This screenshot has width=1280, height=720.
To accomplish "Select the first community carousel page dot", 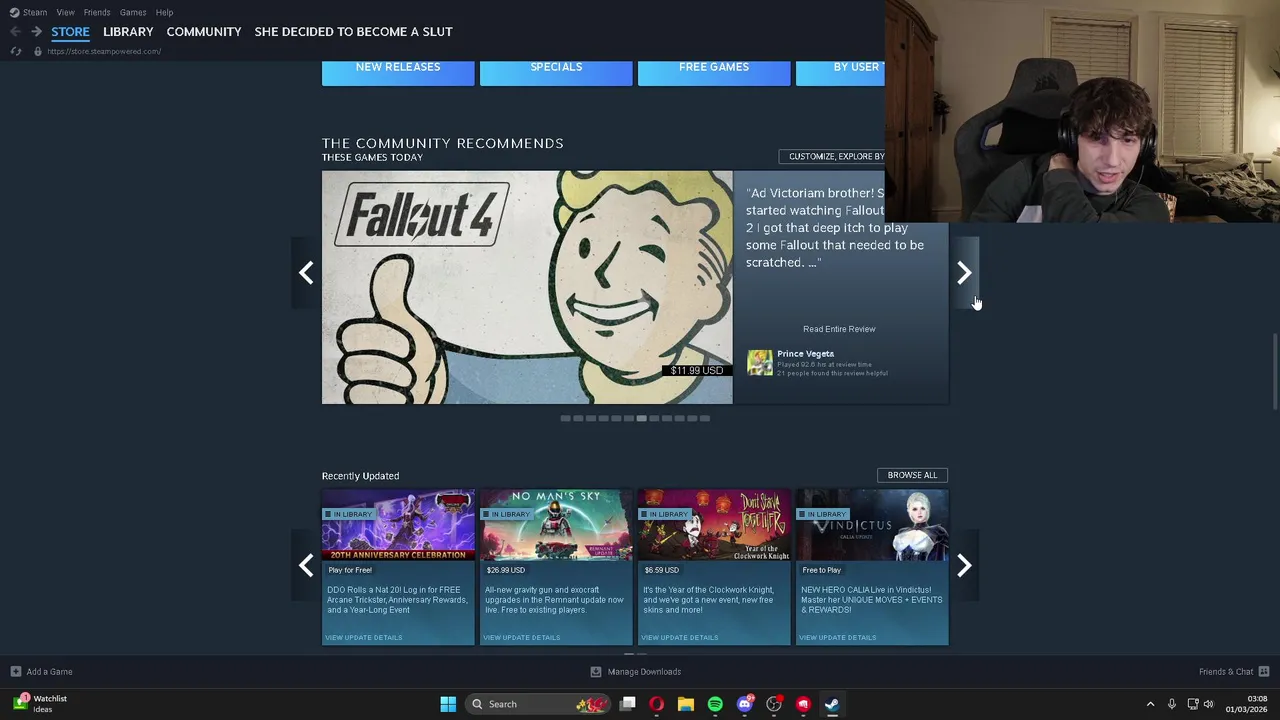I will (565, 418).
